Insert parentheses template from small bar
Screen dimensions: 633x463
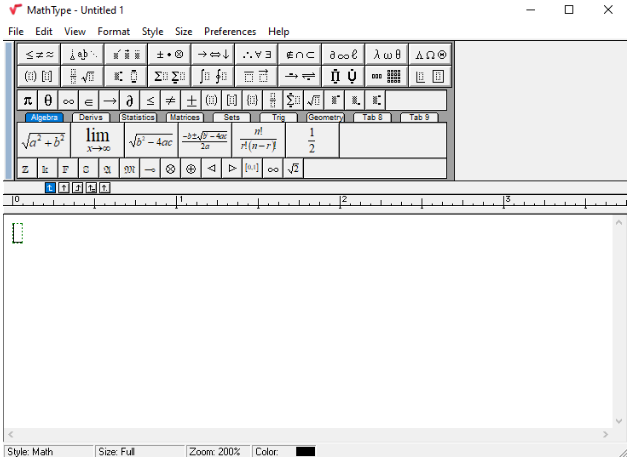212,100
